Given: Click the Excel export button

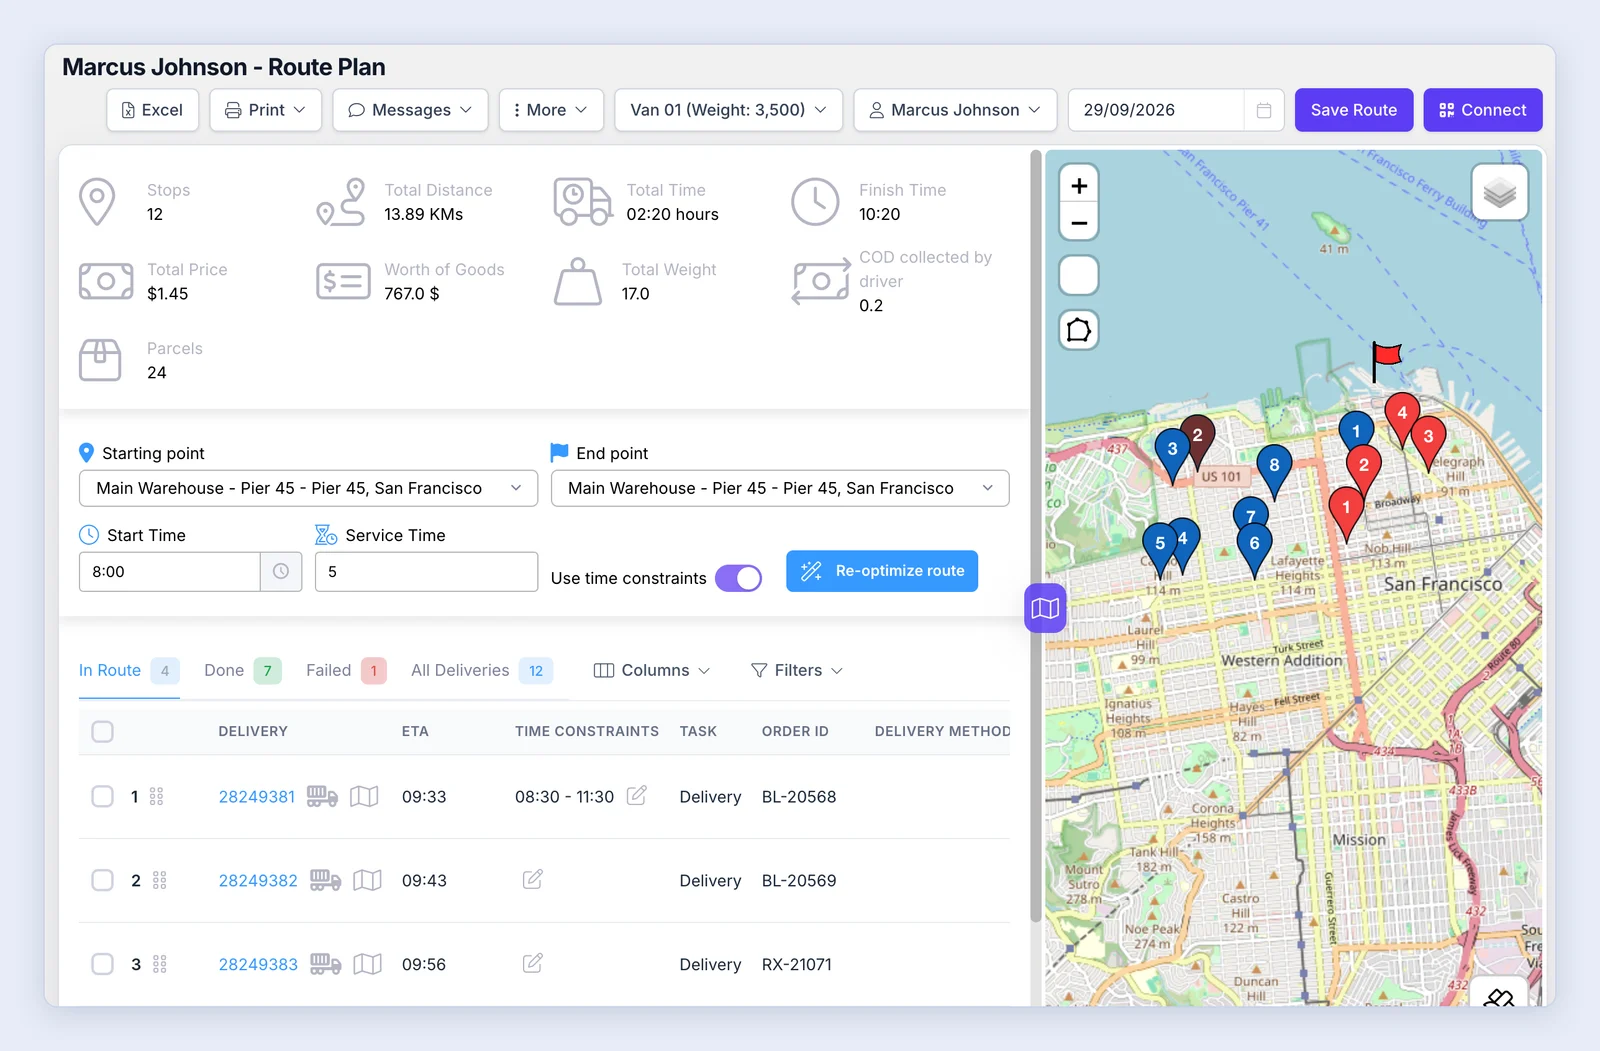Looking at the screenshot, I should (153, 110).
